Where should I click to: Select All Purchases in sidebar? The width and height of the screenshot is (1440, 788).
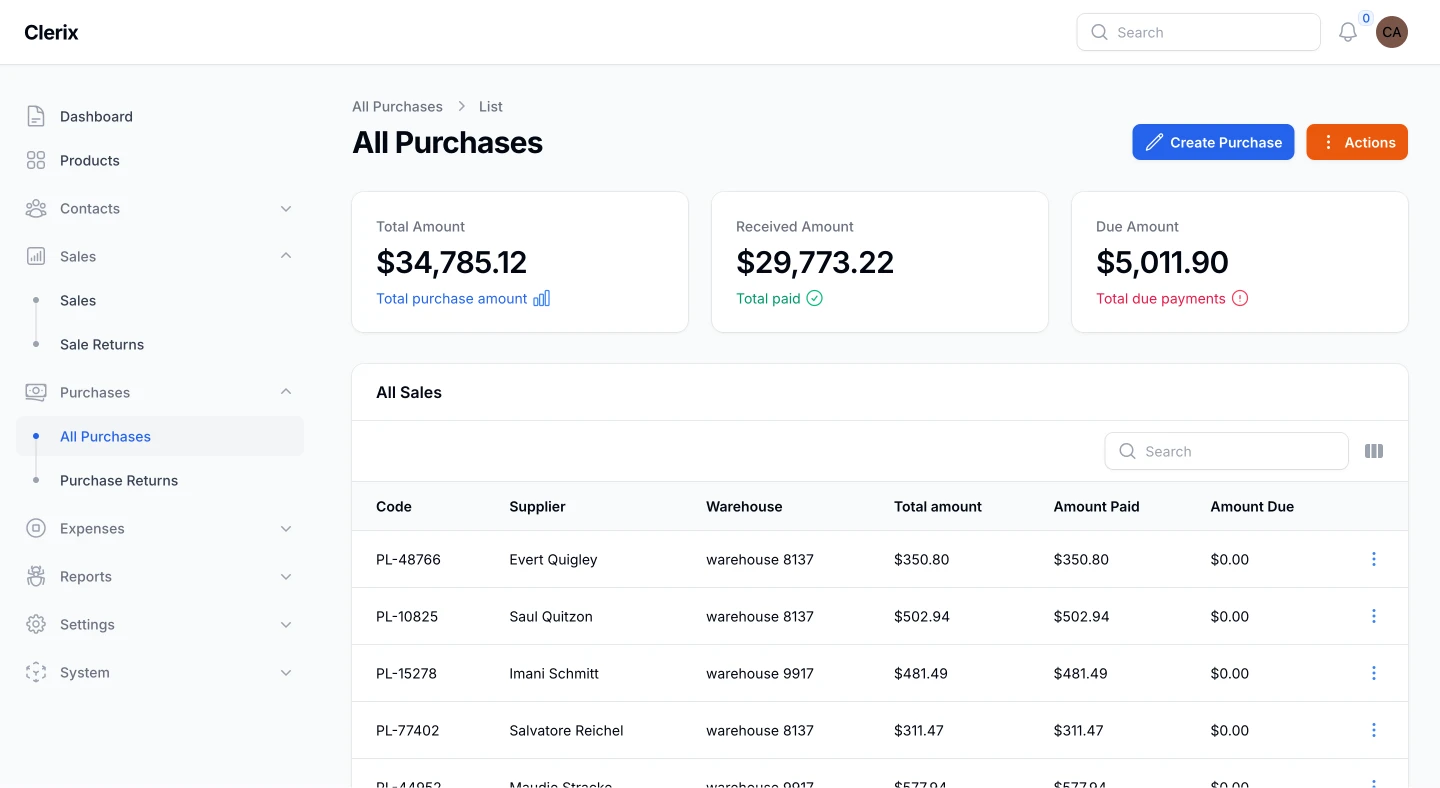[160, 436]
